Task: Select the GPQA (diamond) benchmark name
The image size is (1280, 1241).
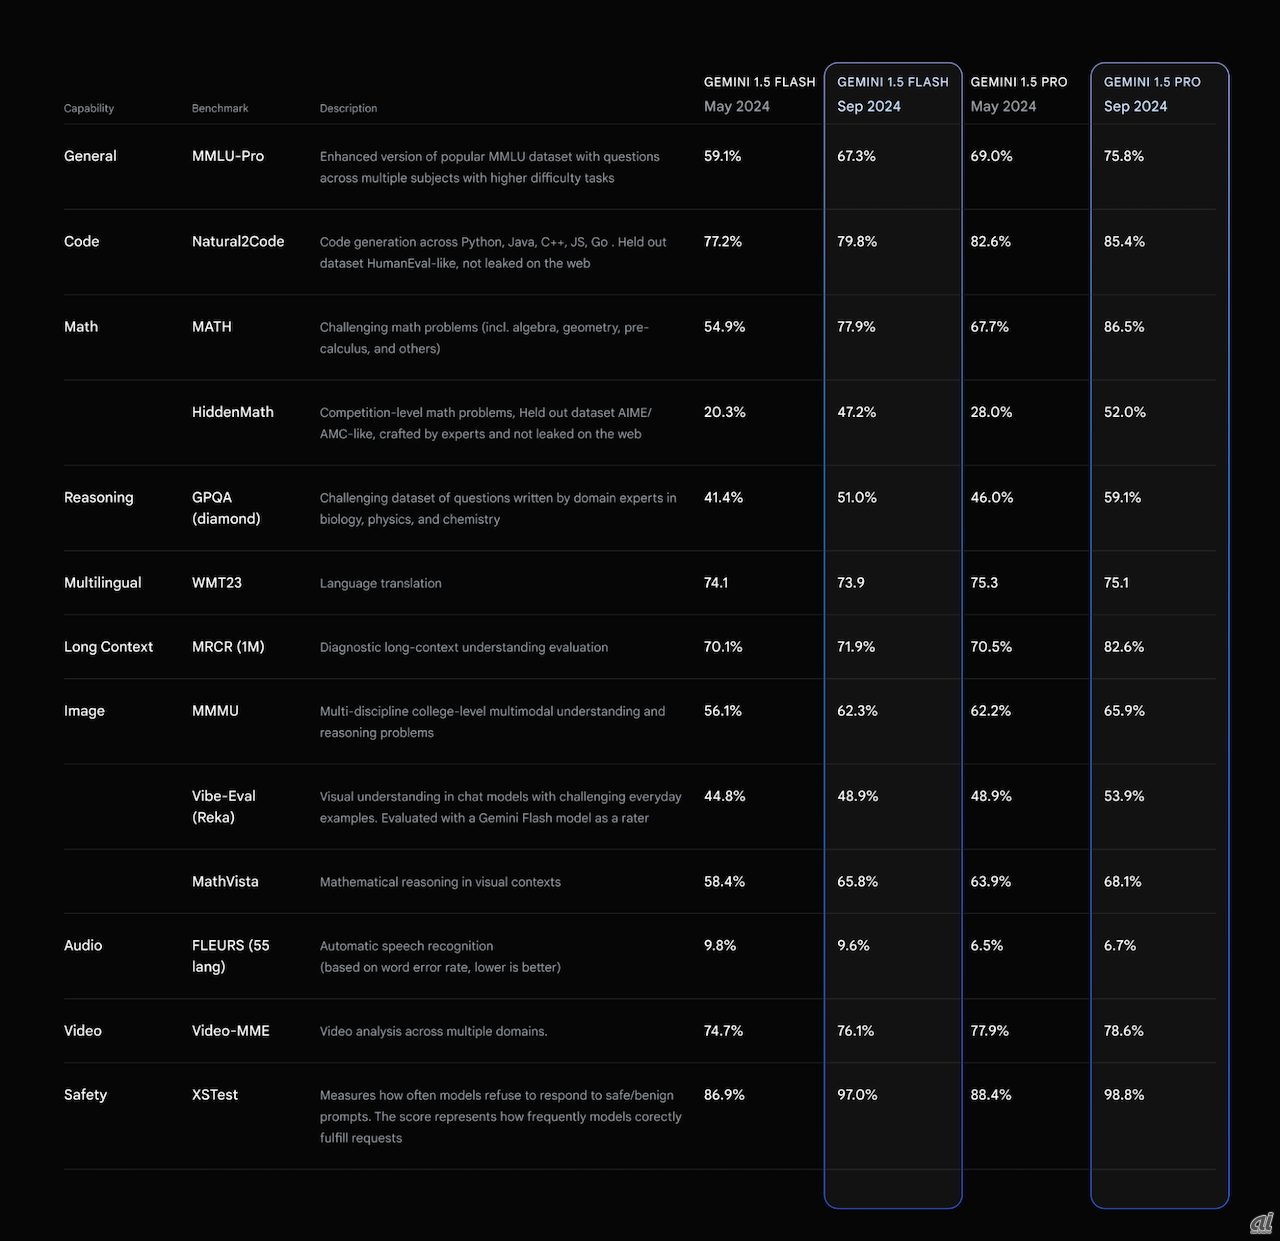Action: (x=226, y=508)
